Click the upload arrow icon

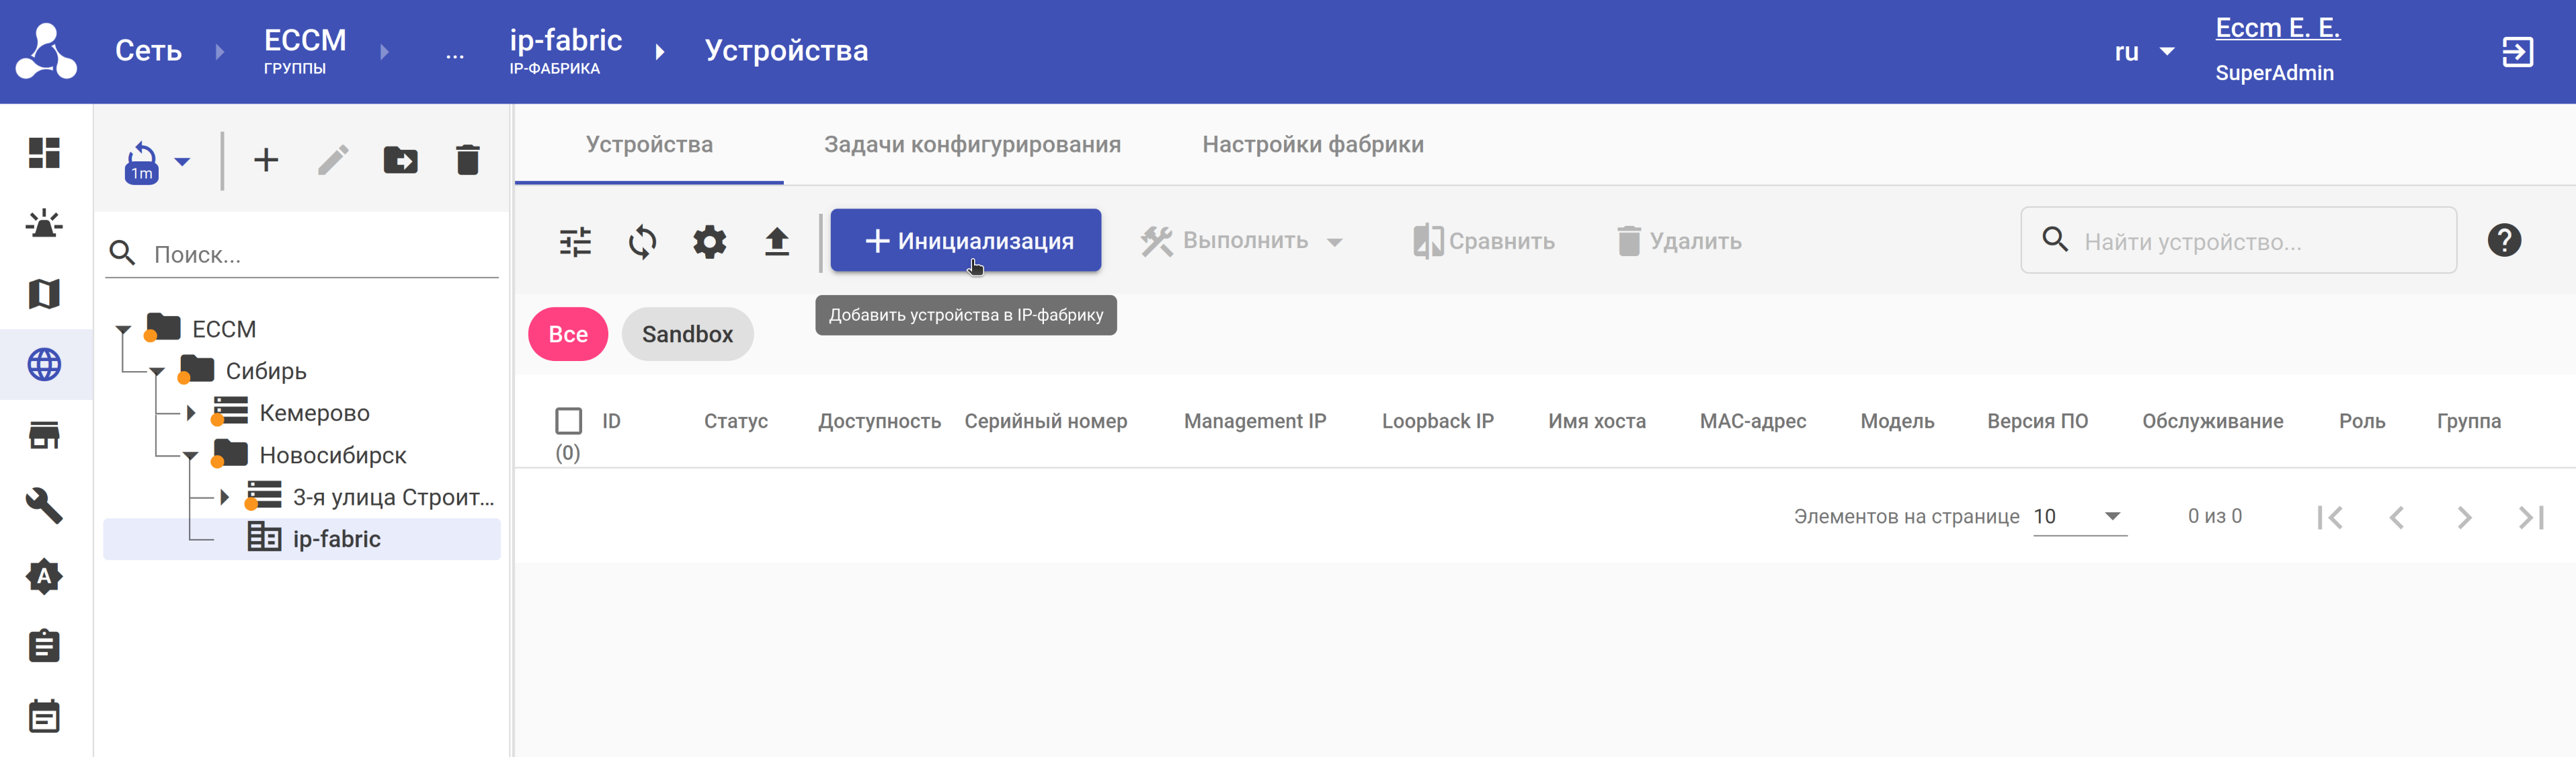coord(776,241)
